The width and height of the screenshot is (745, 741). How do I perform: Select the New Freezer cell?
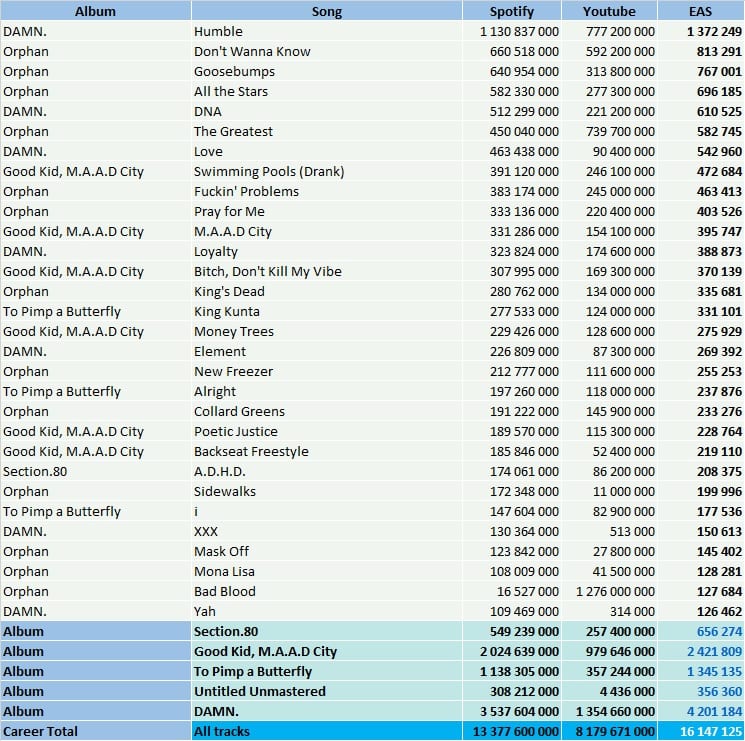(326, 371)
